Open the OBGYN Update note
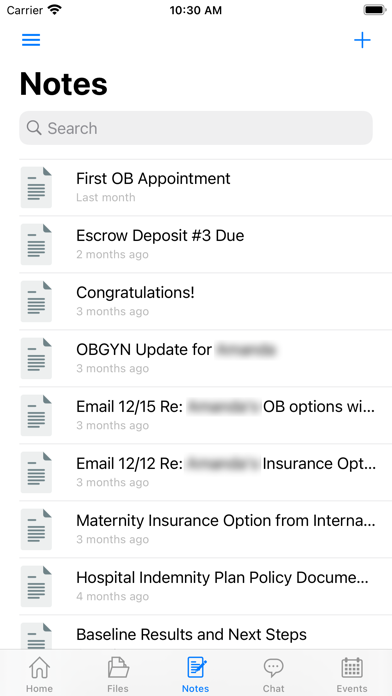The height and width of the screenshot is (696, 392). tap(206, 358)
